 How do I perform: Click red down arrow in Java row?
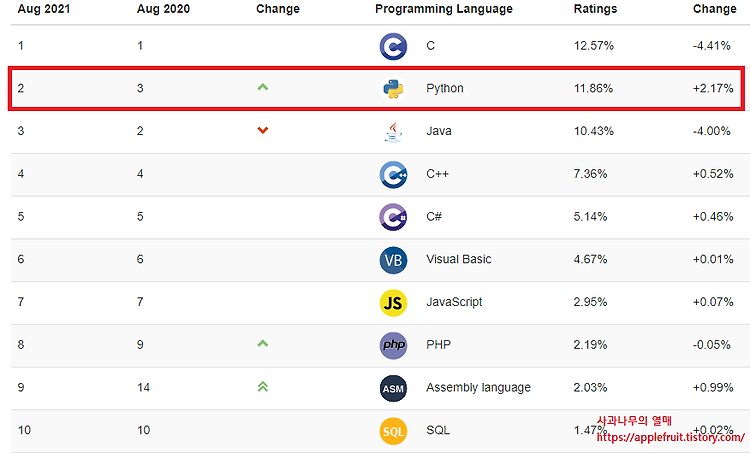pos(263,130)
